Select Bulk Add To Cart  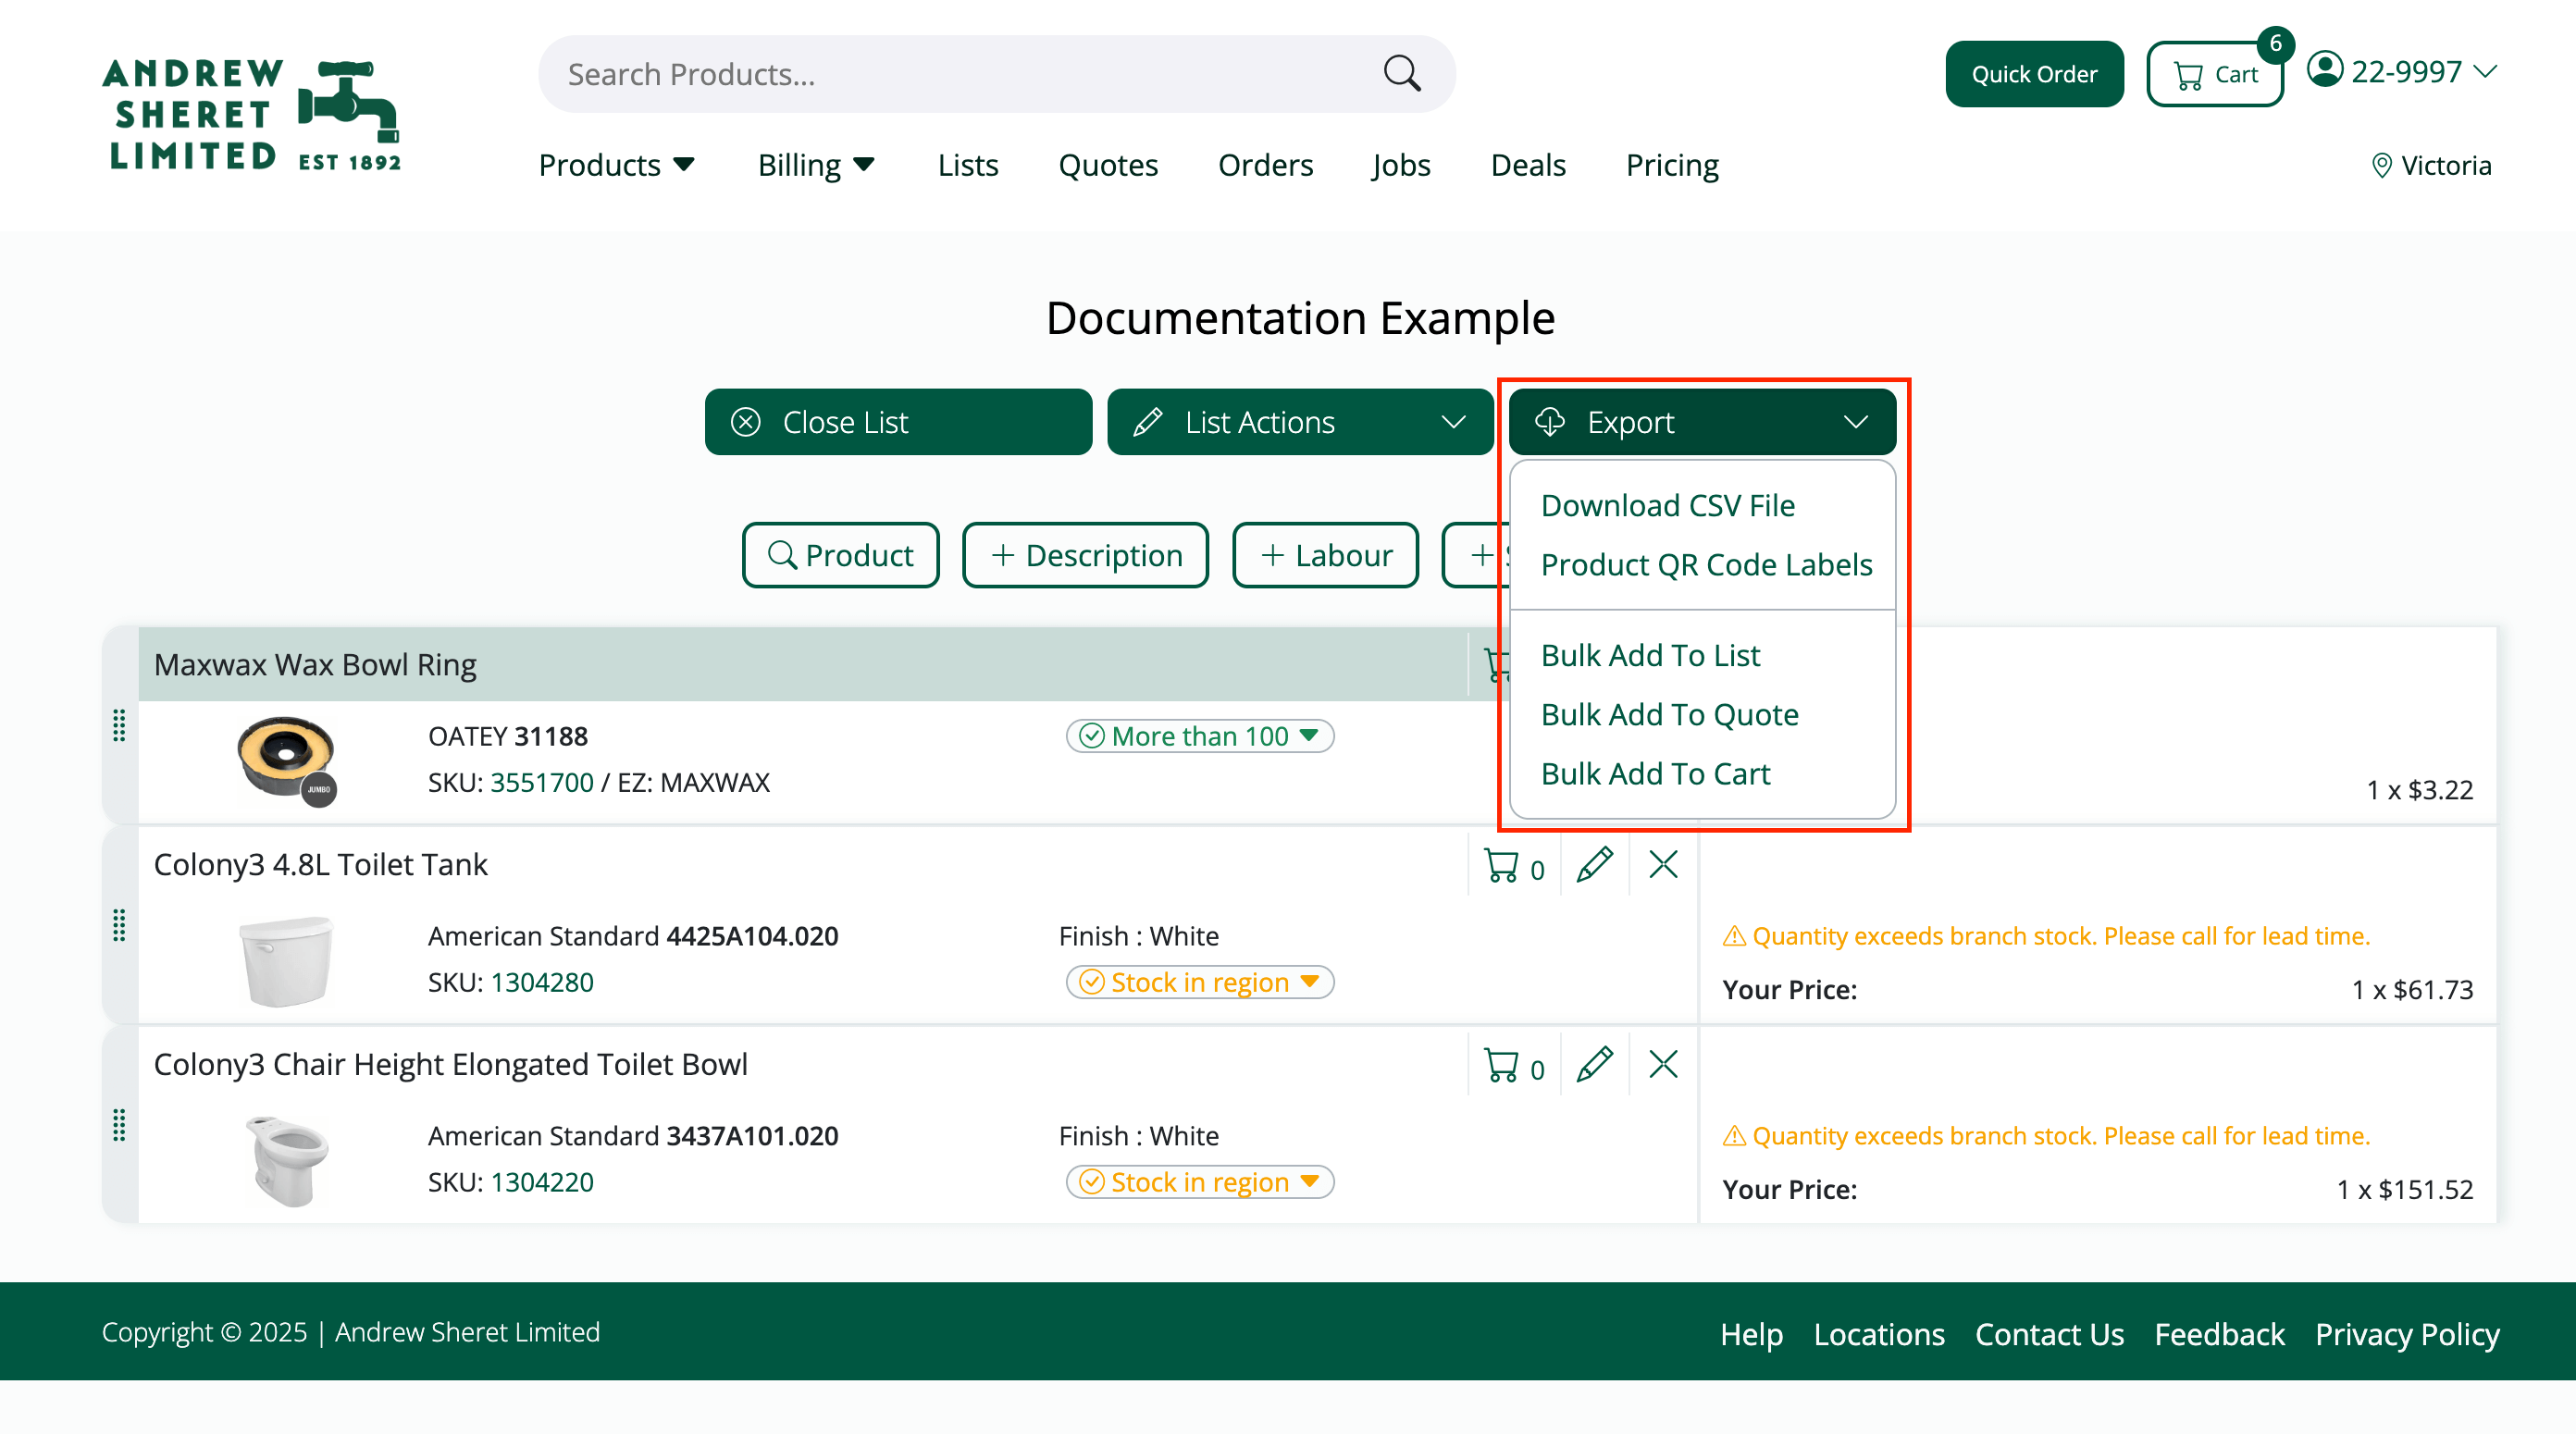[x=1655, y=774]
